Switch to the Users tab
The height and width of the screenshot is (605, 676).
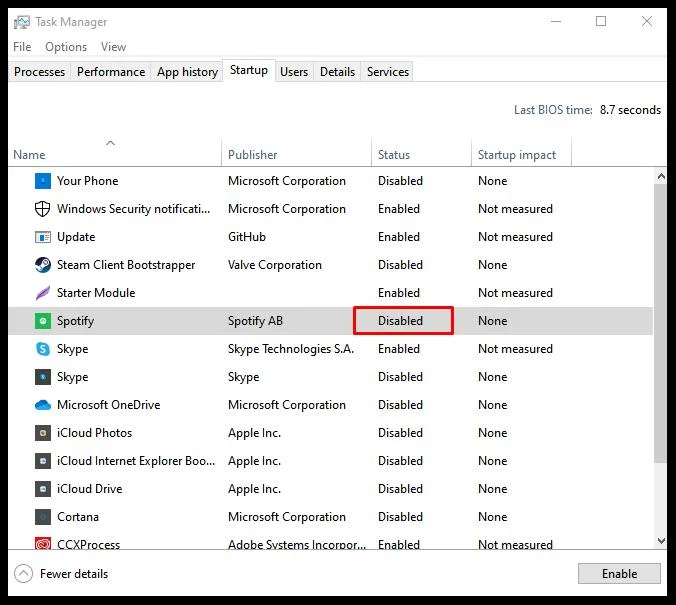pos(294,72)
